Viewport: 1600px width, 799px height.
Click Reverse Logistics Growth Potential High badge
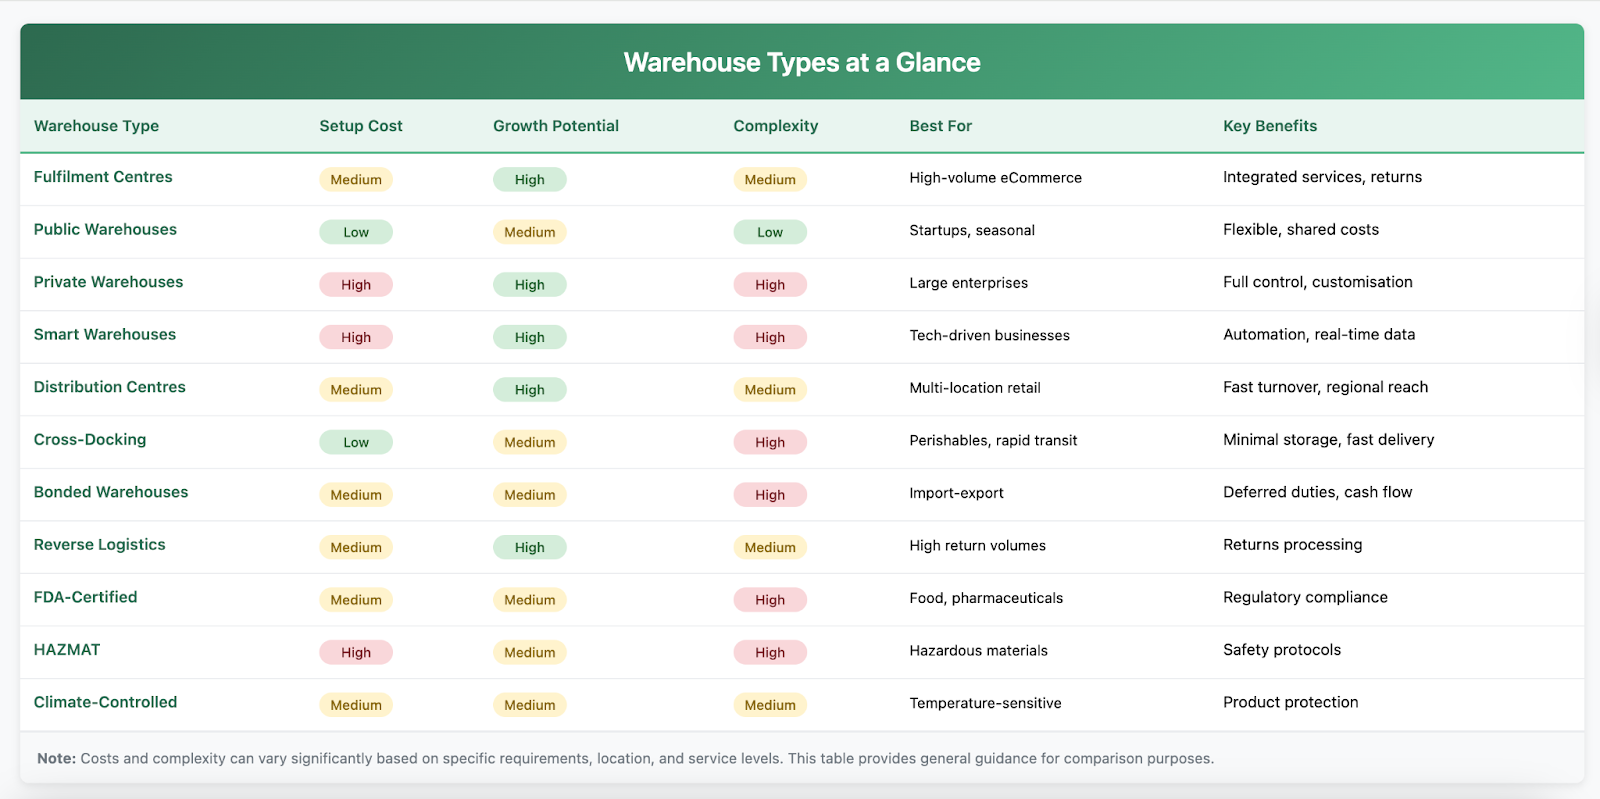(530, 547)
